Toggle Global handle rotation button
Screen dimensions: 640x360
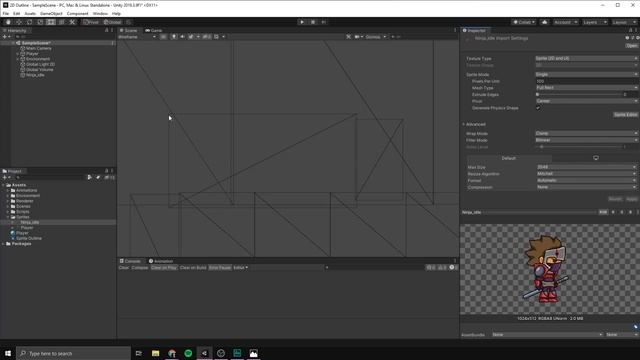pos(112,22)
